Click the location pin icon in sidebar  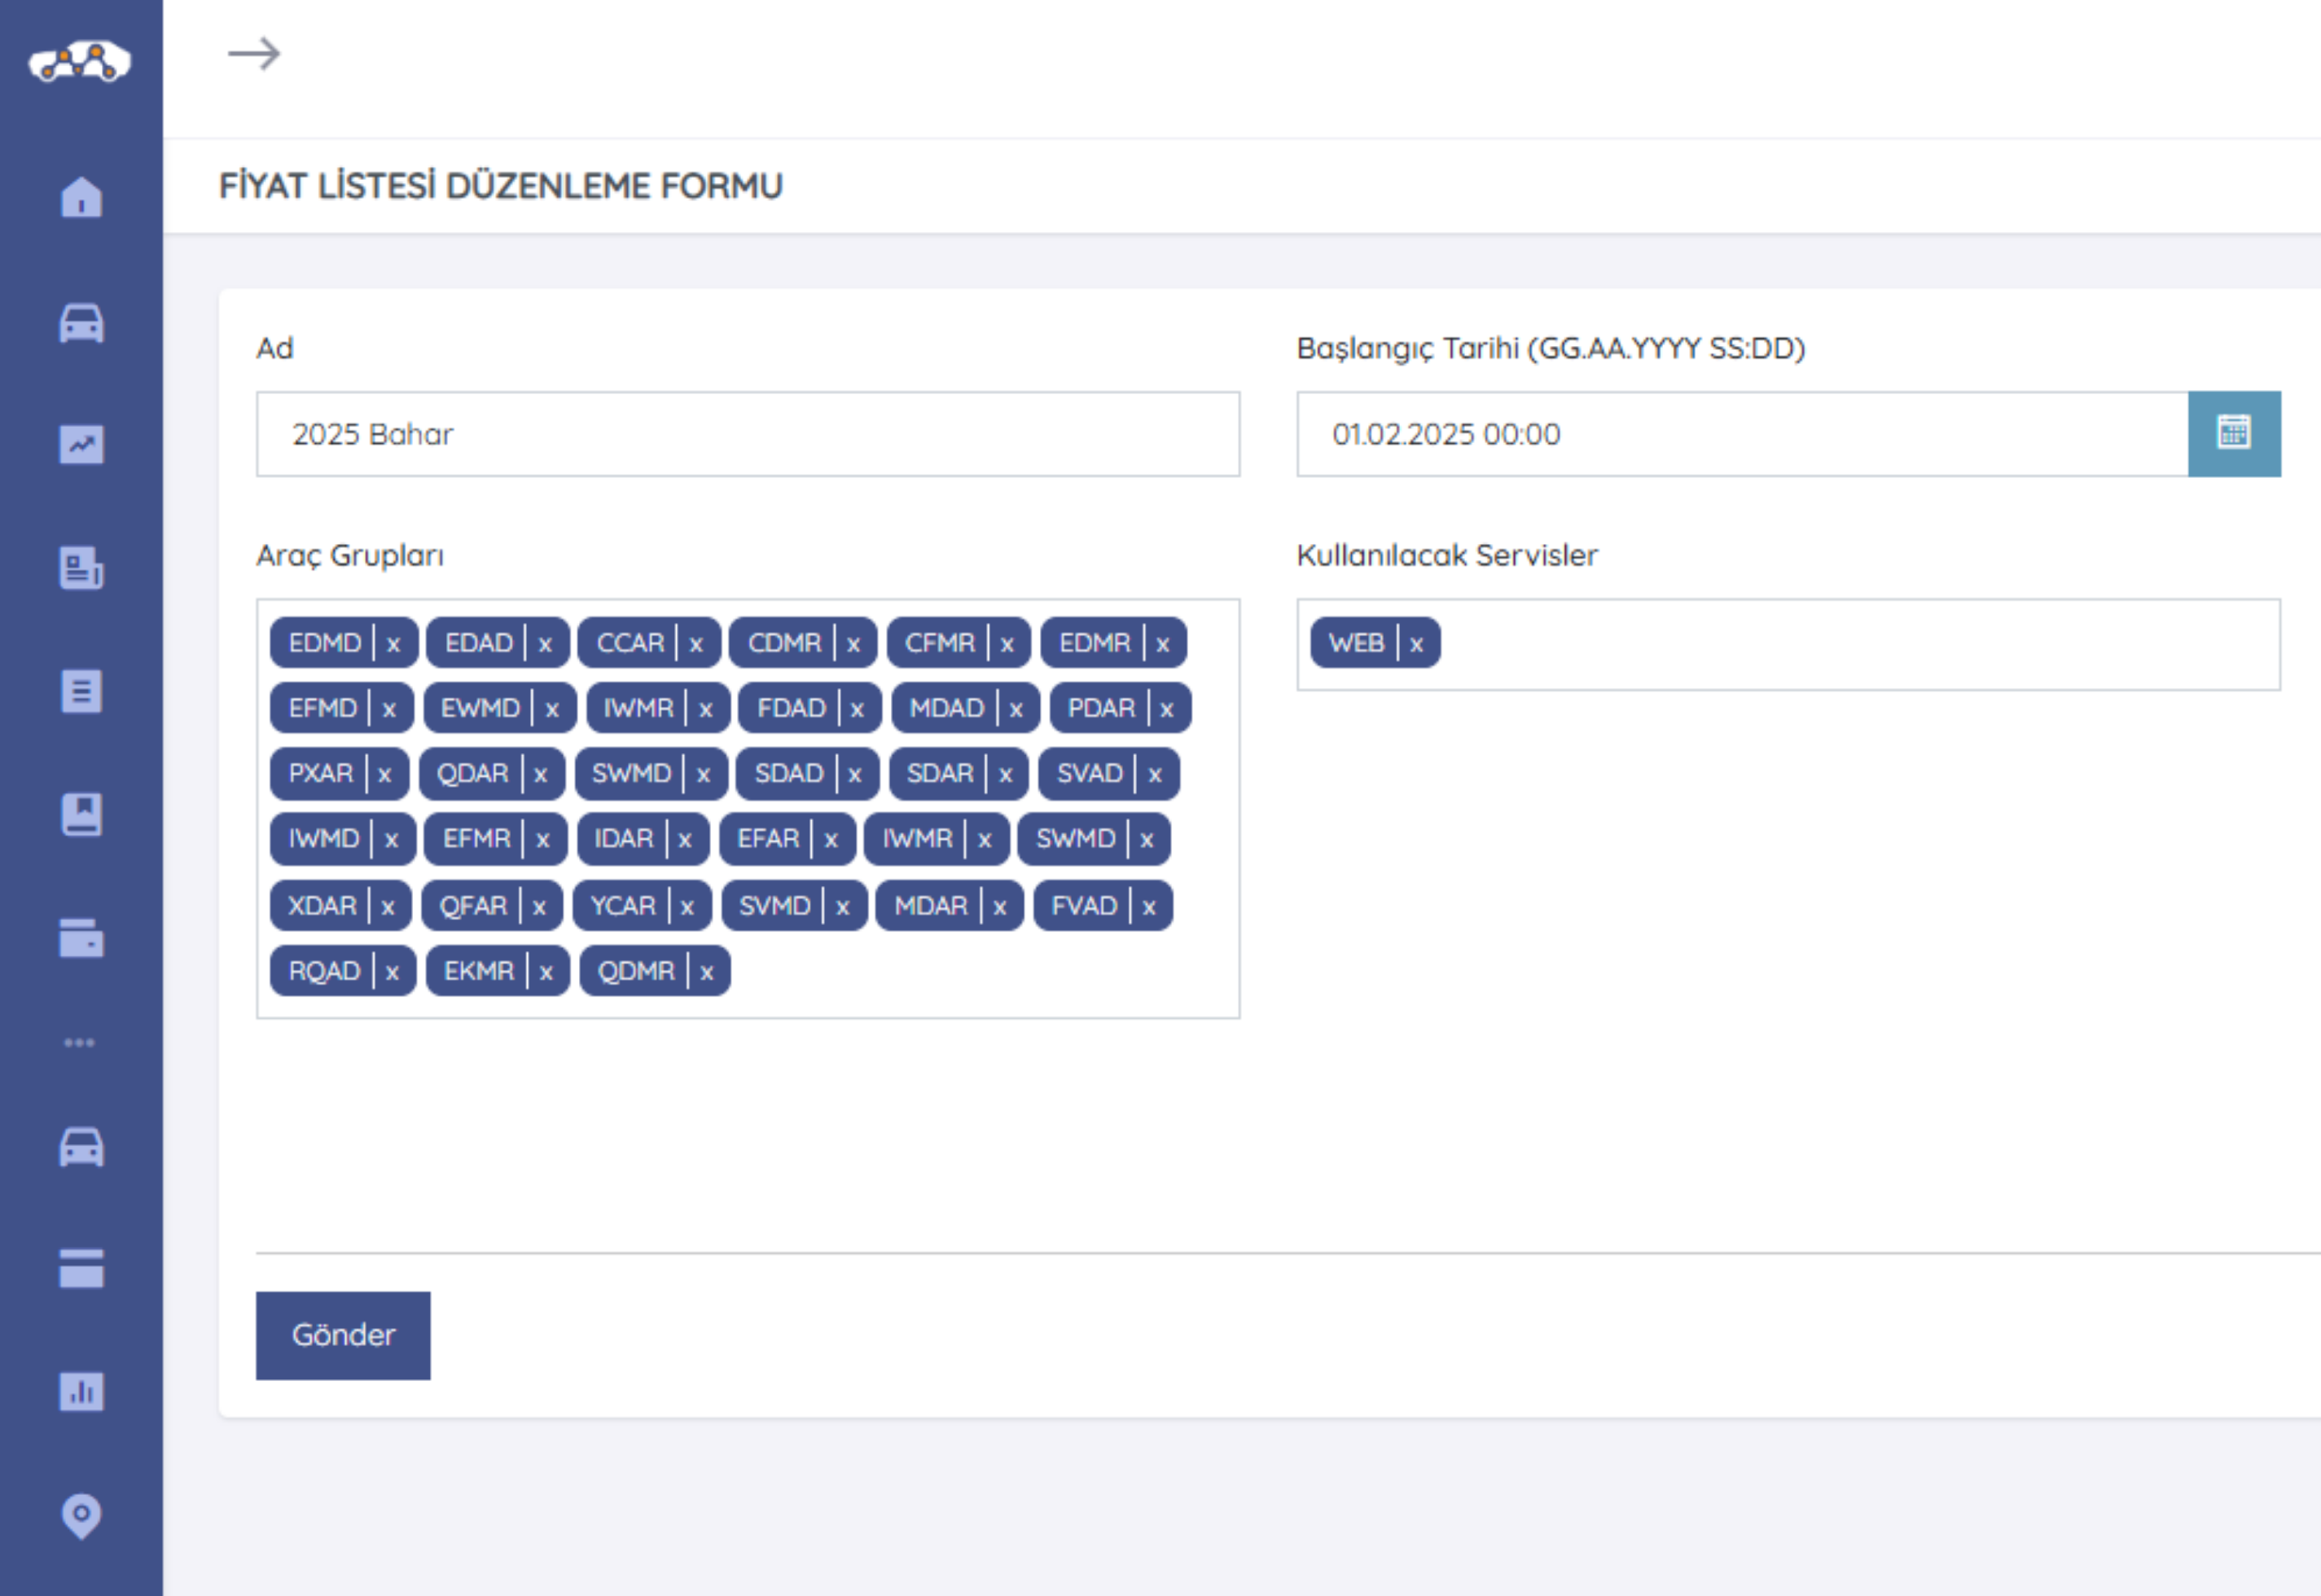click(x=81, y=1515)
